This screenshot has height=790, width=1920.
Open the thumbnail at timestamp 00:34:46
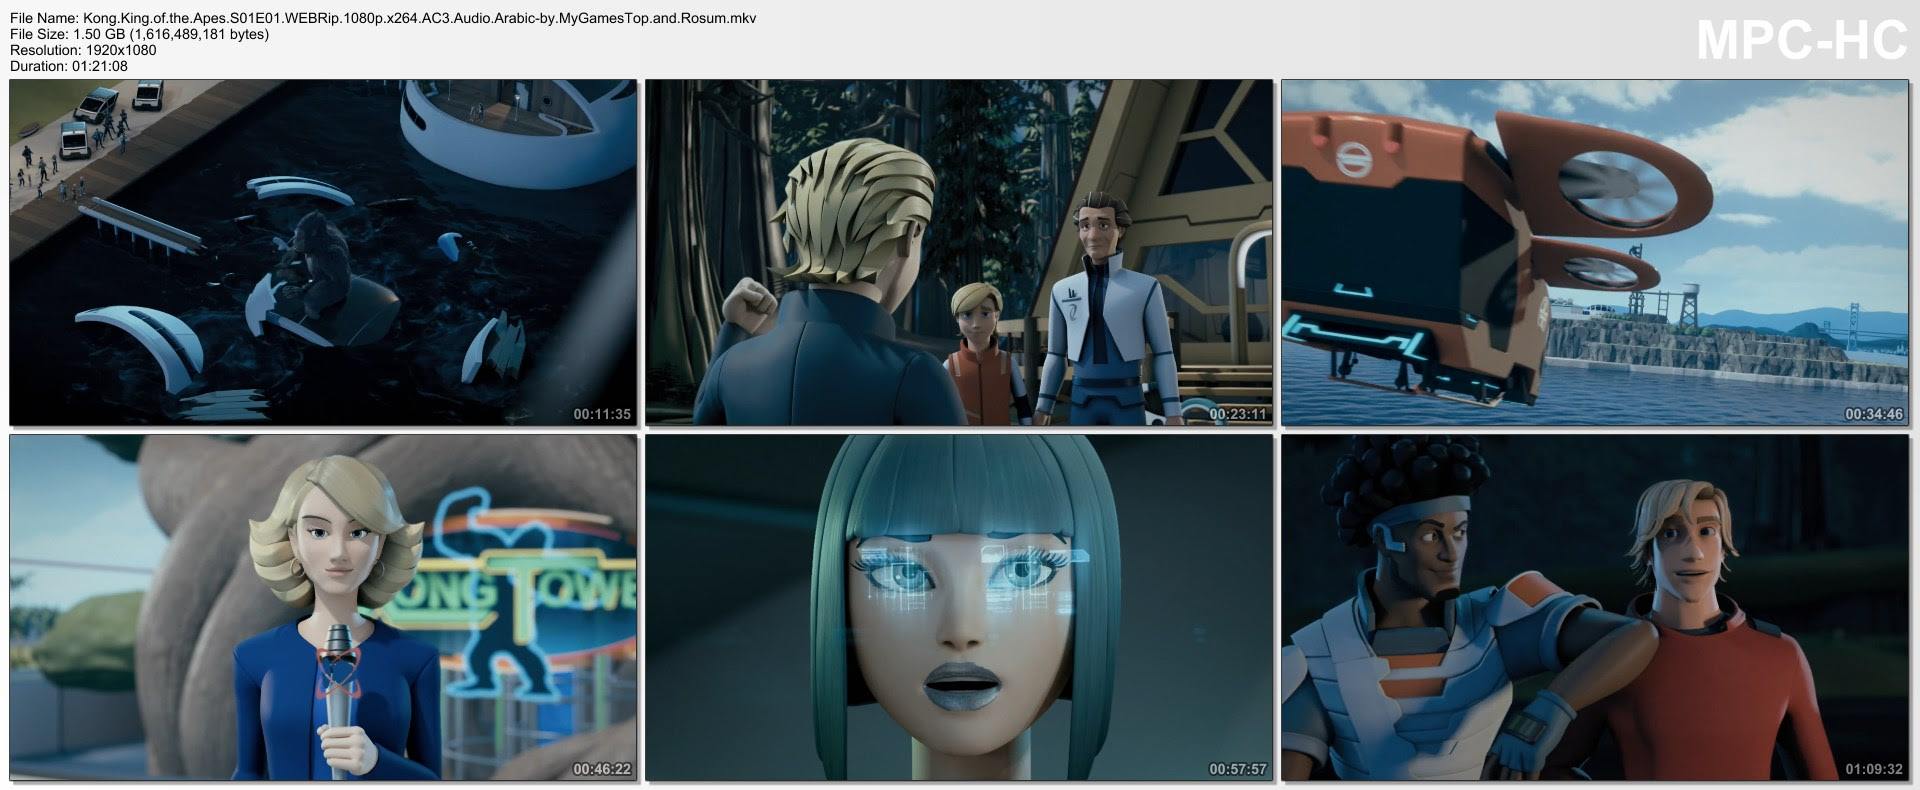[1595, 253]
